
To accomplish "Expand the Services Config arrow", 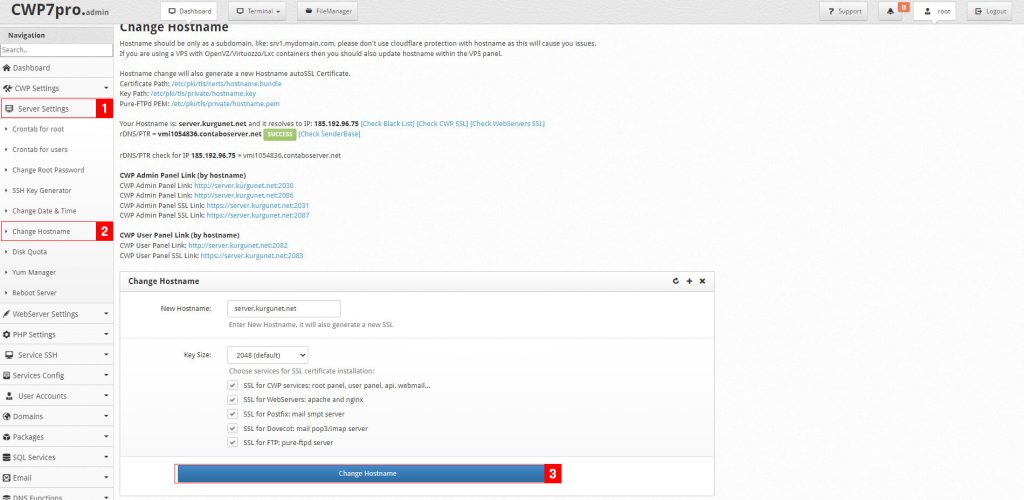I will [106, 375].
